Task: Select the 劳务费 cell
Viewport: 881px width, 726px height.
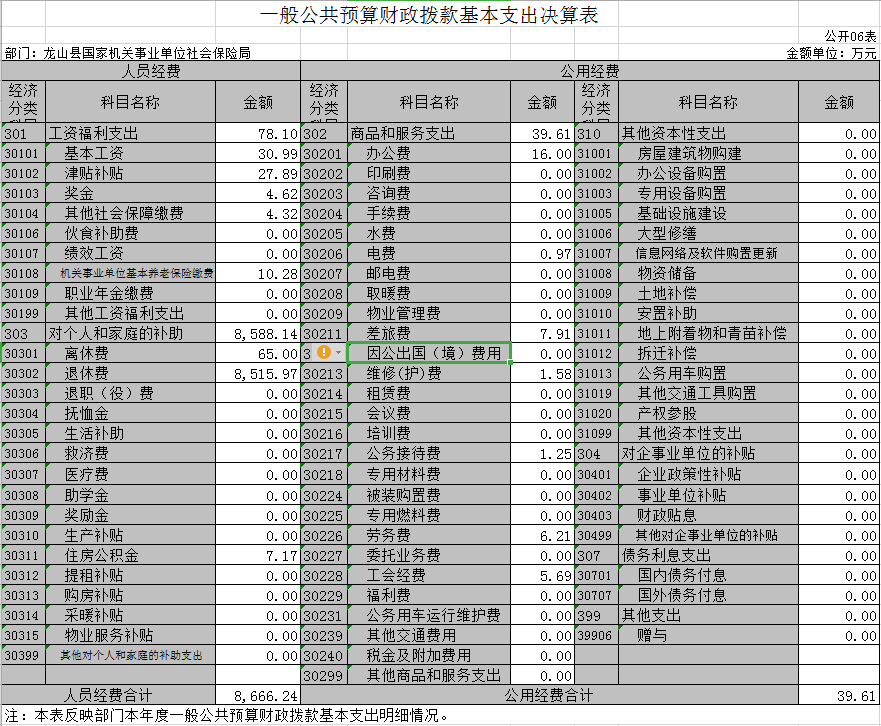Action: [x=429, y=536]
